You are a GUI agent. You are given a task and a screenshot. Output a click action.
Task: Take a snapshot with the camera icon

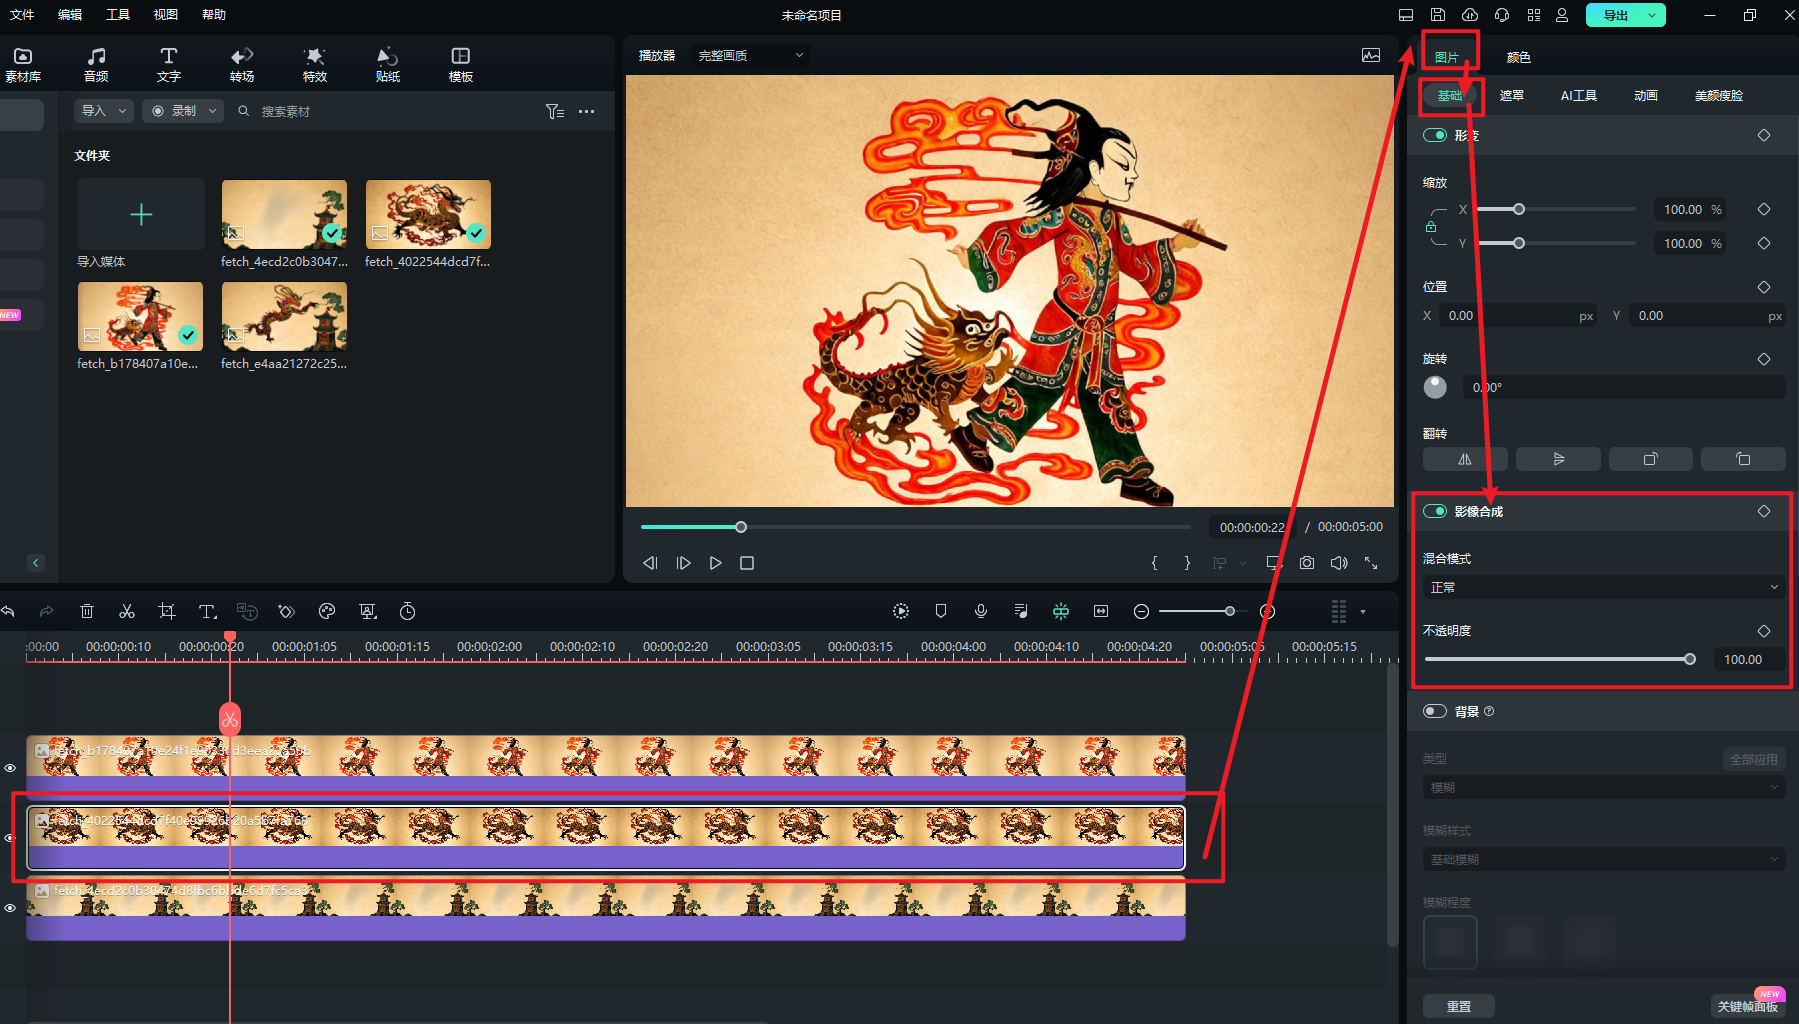click(x=1307, y=563)
